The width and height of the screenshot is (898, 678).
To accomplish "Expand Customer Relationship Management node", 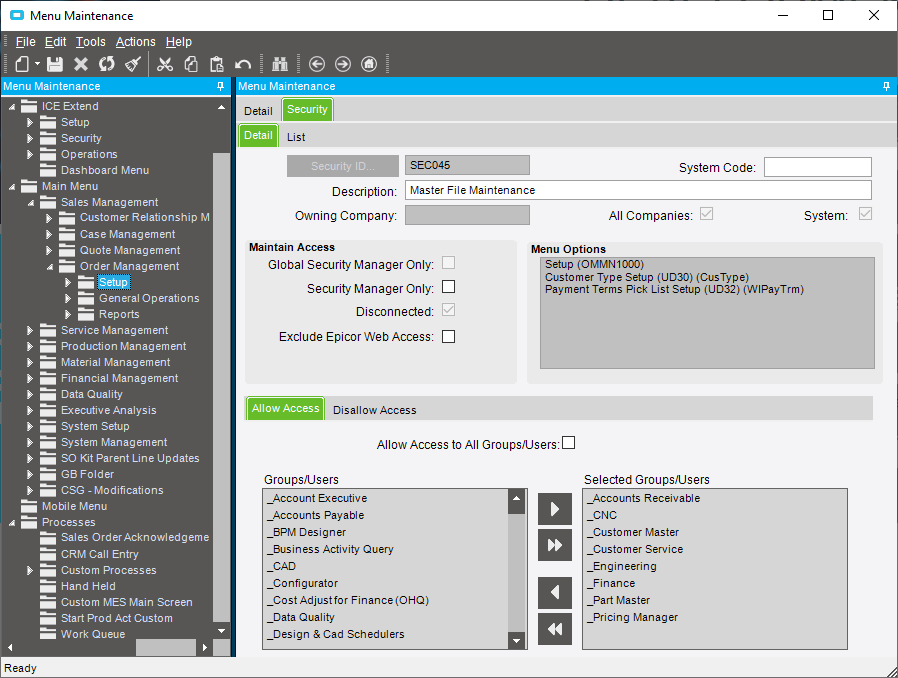I will (49, 218).
